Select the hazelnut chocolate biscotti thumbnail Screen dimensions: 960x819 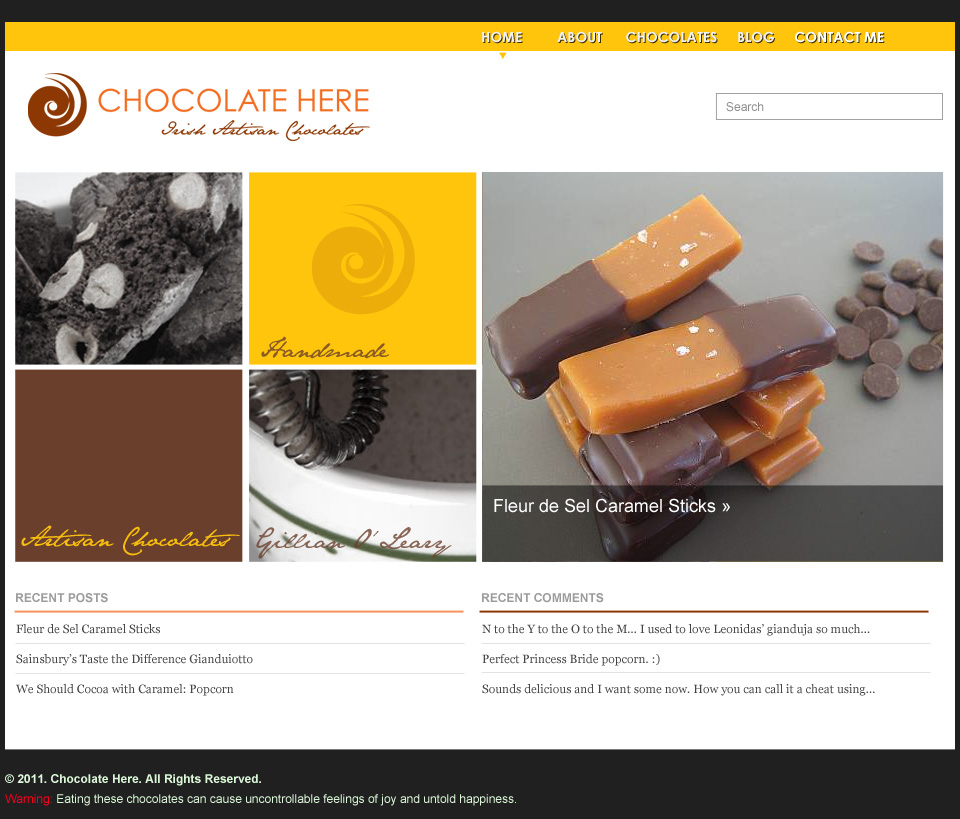(x=129, y=268)
